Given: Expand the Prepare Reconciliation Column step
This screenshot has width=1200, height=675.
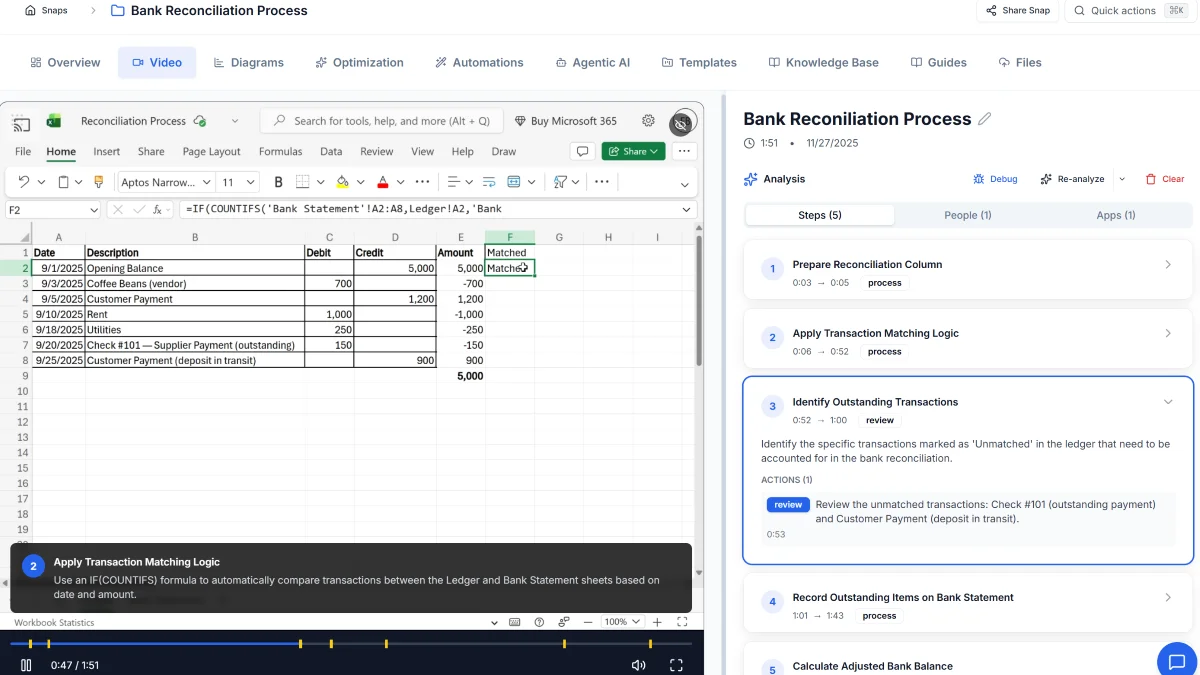Looking at the screenshot, I should (1168, 265).
